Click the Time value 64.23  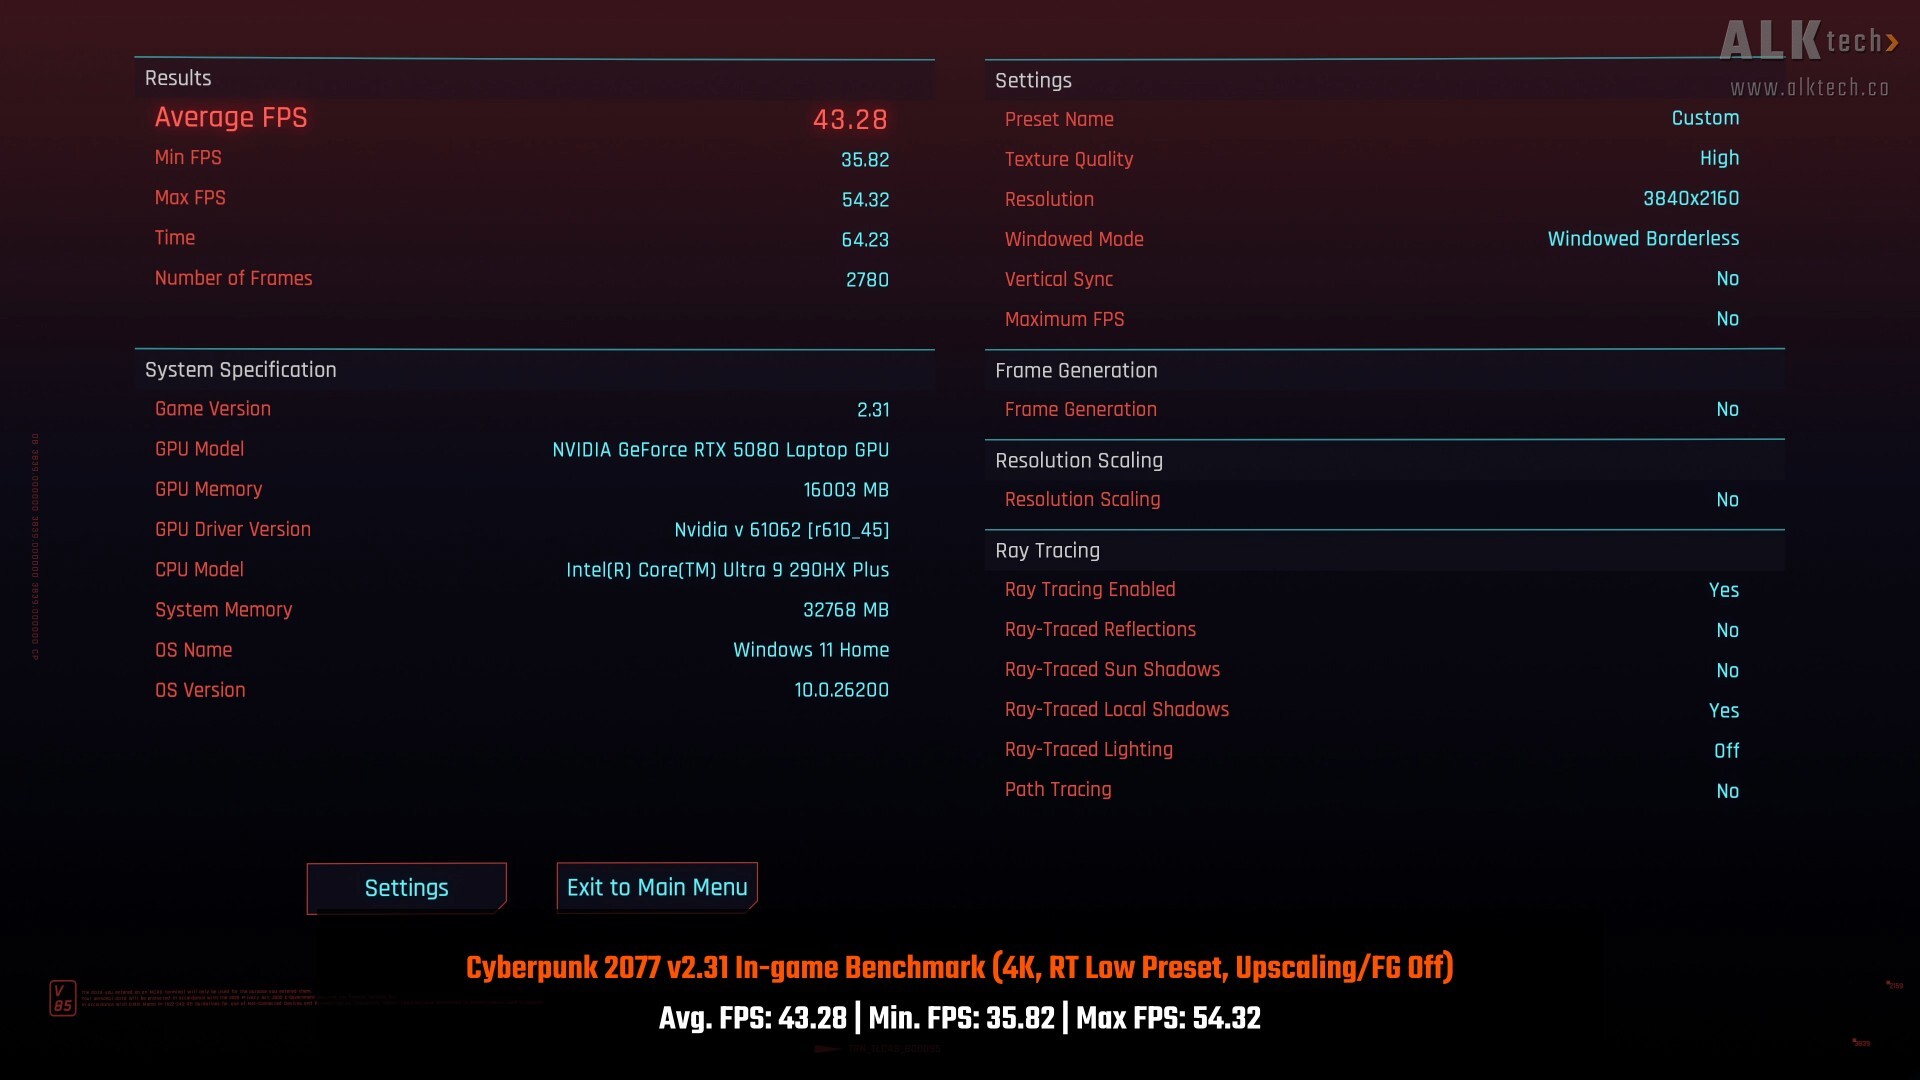[865, 240]
